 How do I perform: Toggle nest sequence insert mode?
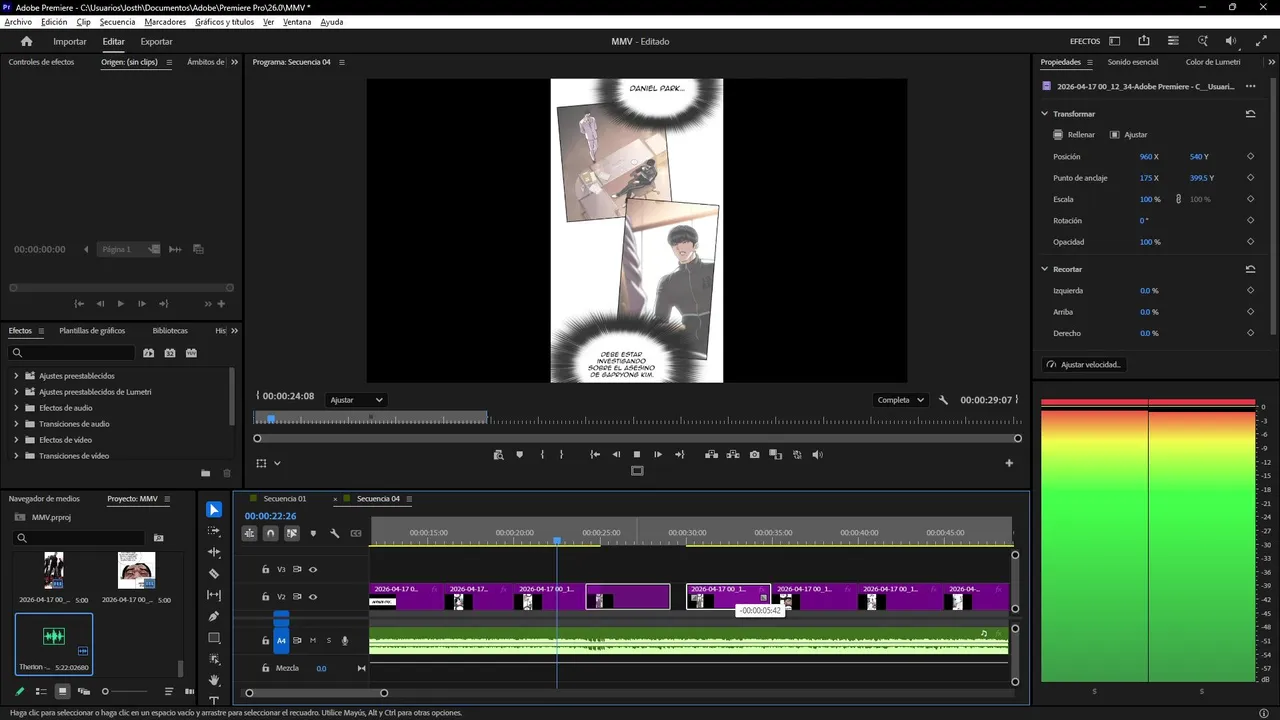[x=249, y=534]
